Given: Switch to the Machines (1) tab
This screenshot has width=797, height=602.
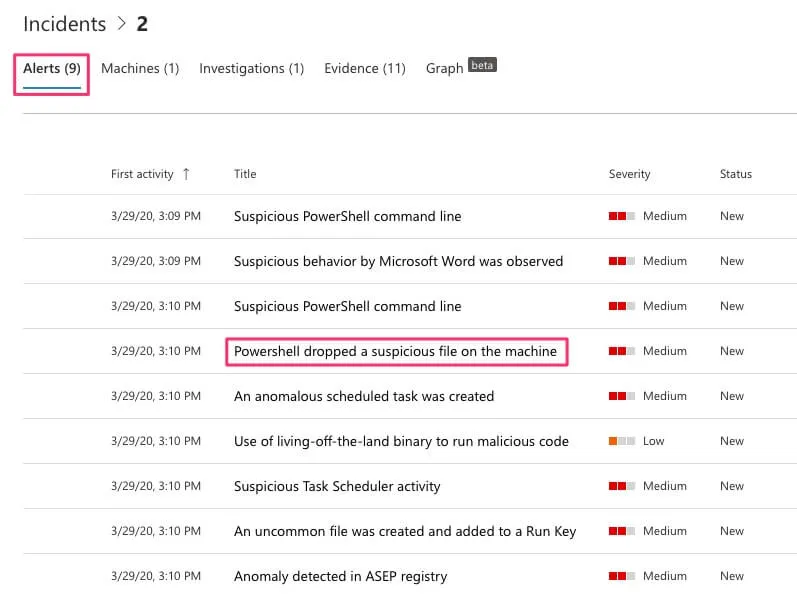Looking at the screenshot, I should click(140, 69).
